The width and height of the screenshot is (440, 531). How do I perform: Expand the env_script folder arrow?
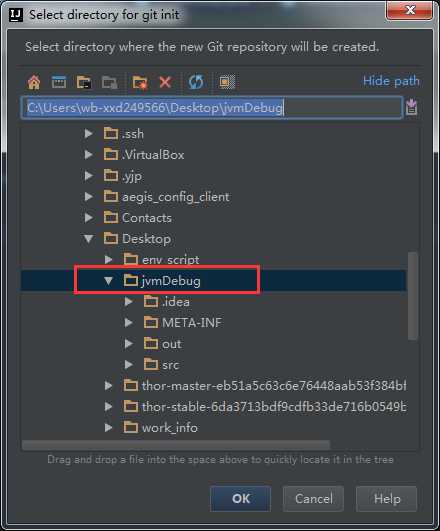click(x=108, y=260)
